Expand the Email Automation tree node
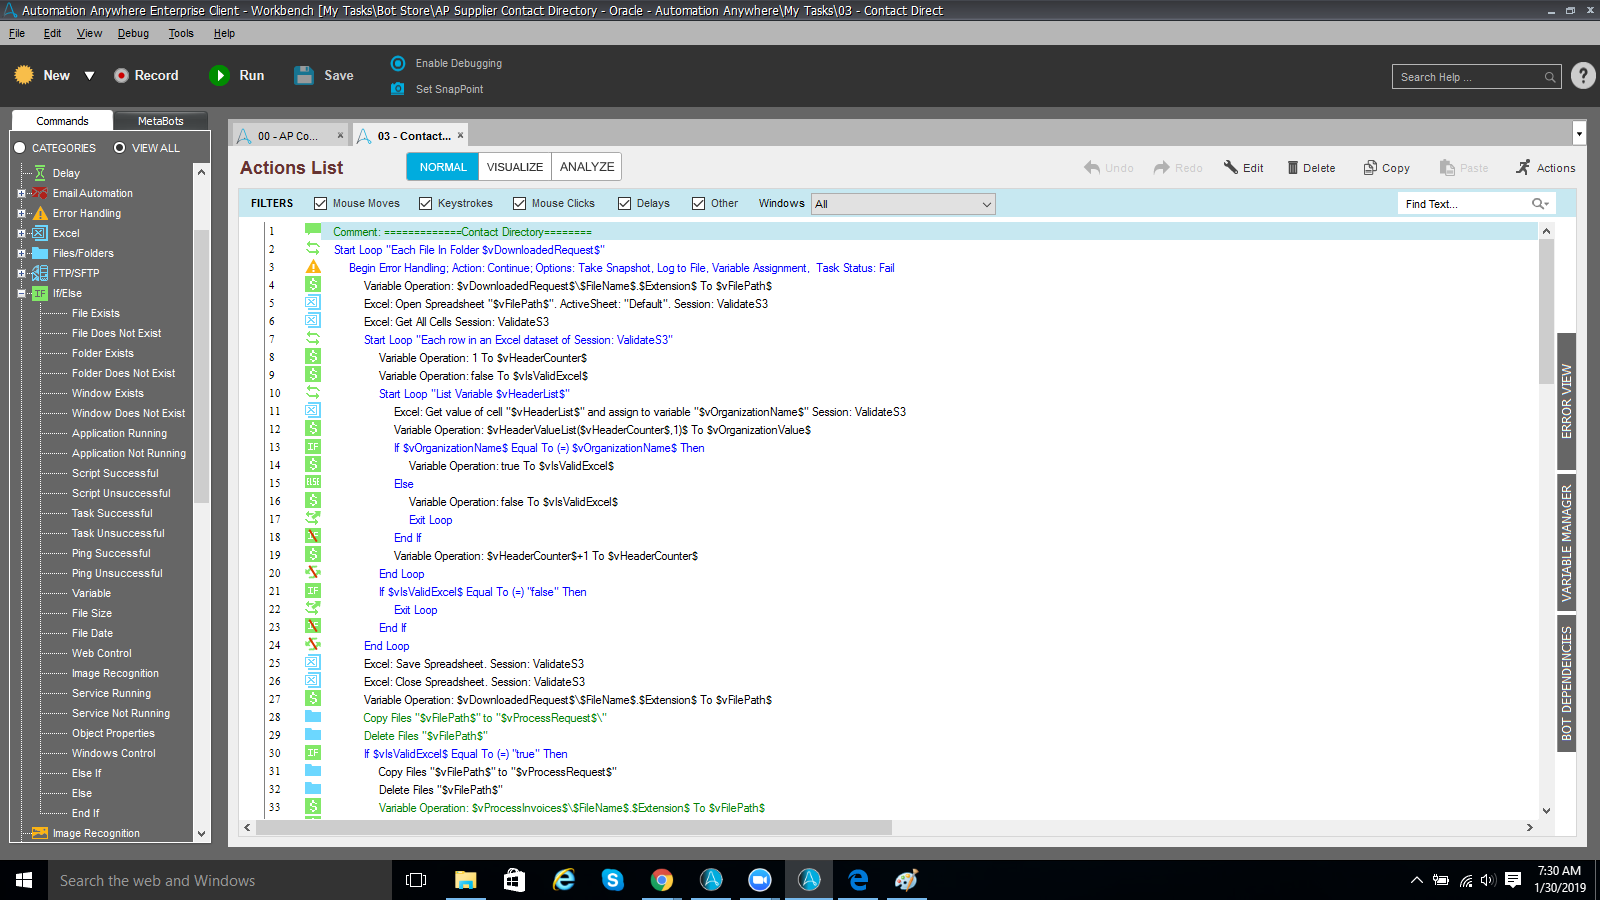This screenshot has width=1600, height=900. (21, 193)
